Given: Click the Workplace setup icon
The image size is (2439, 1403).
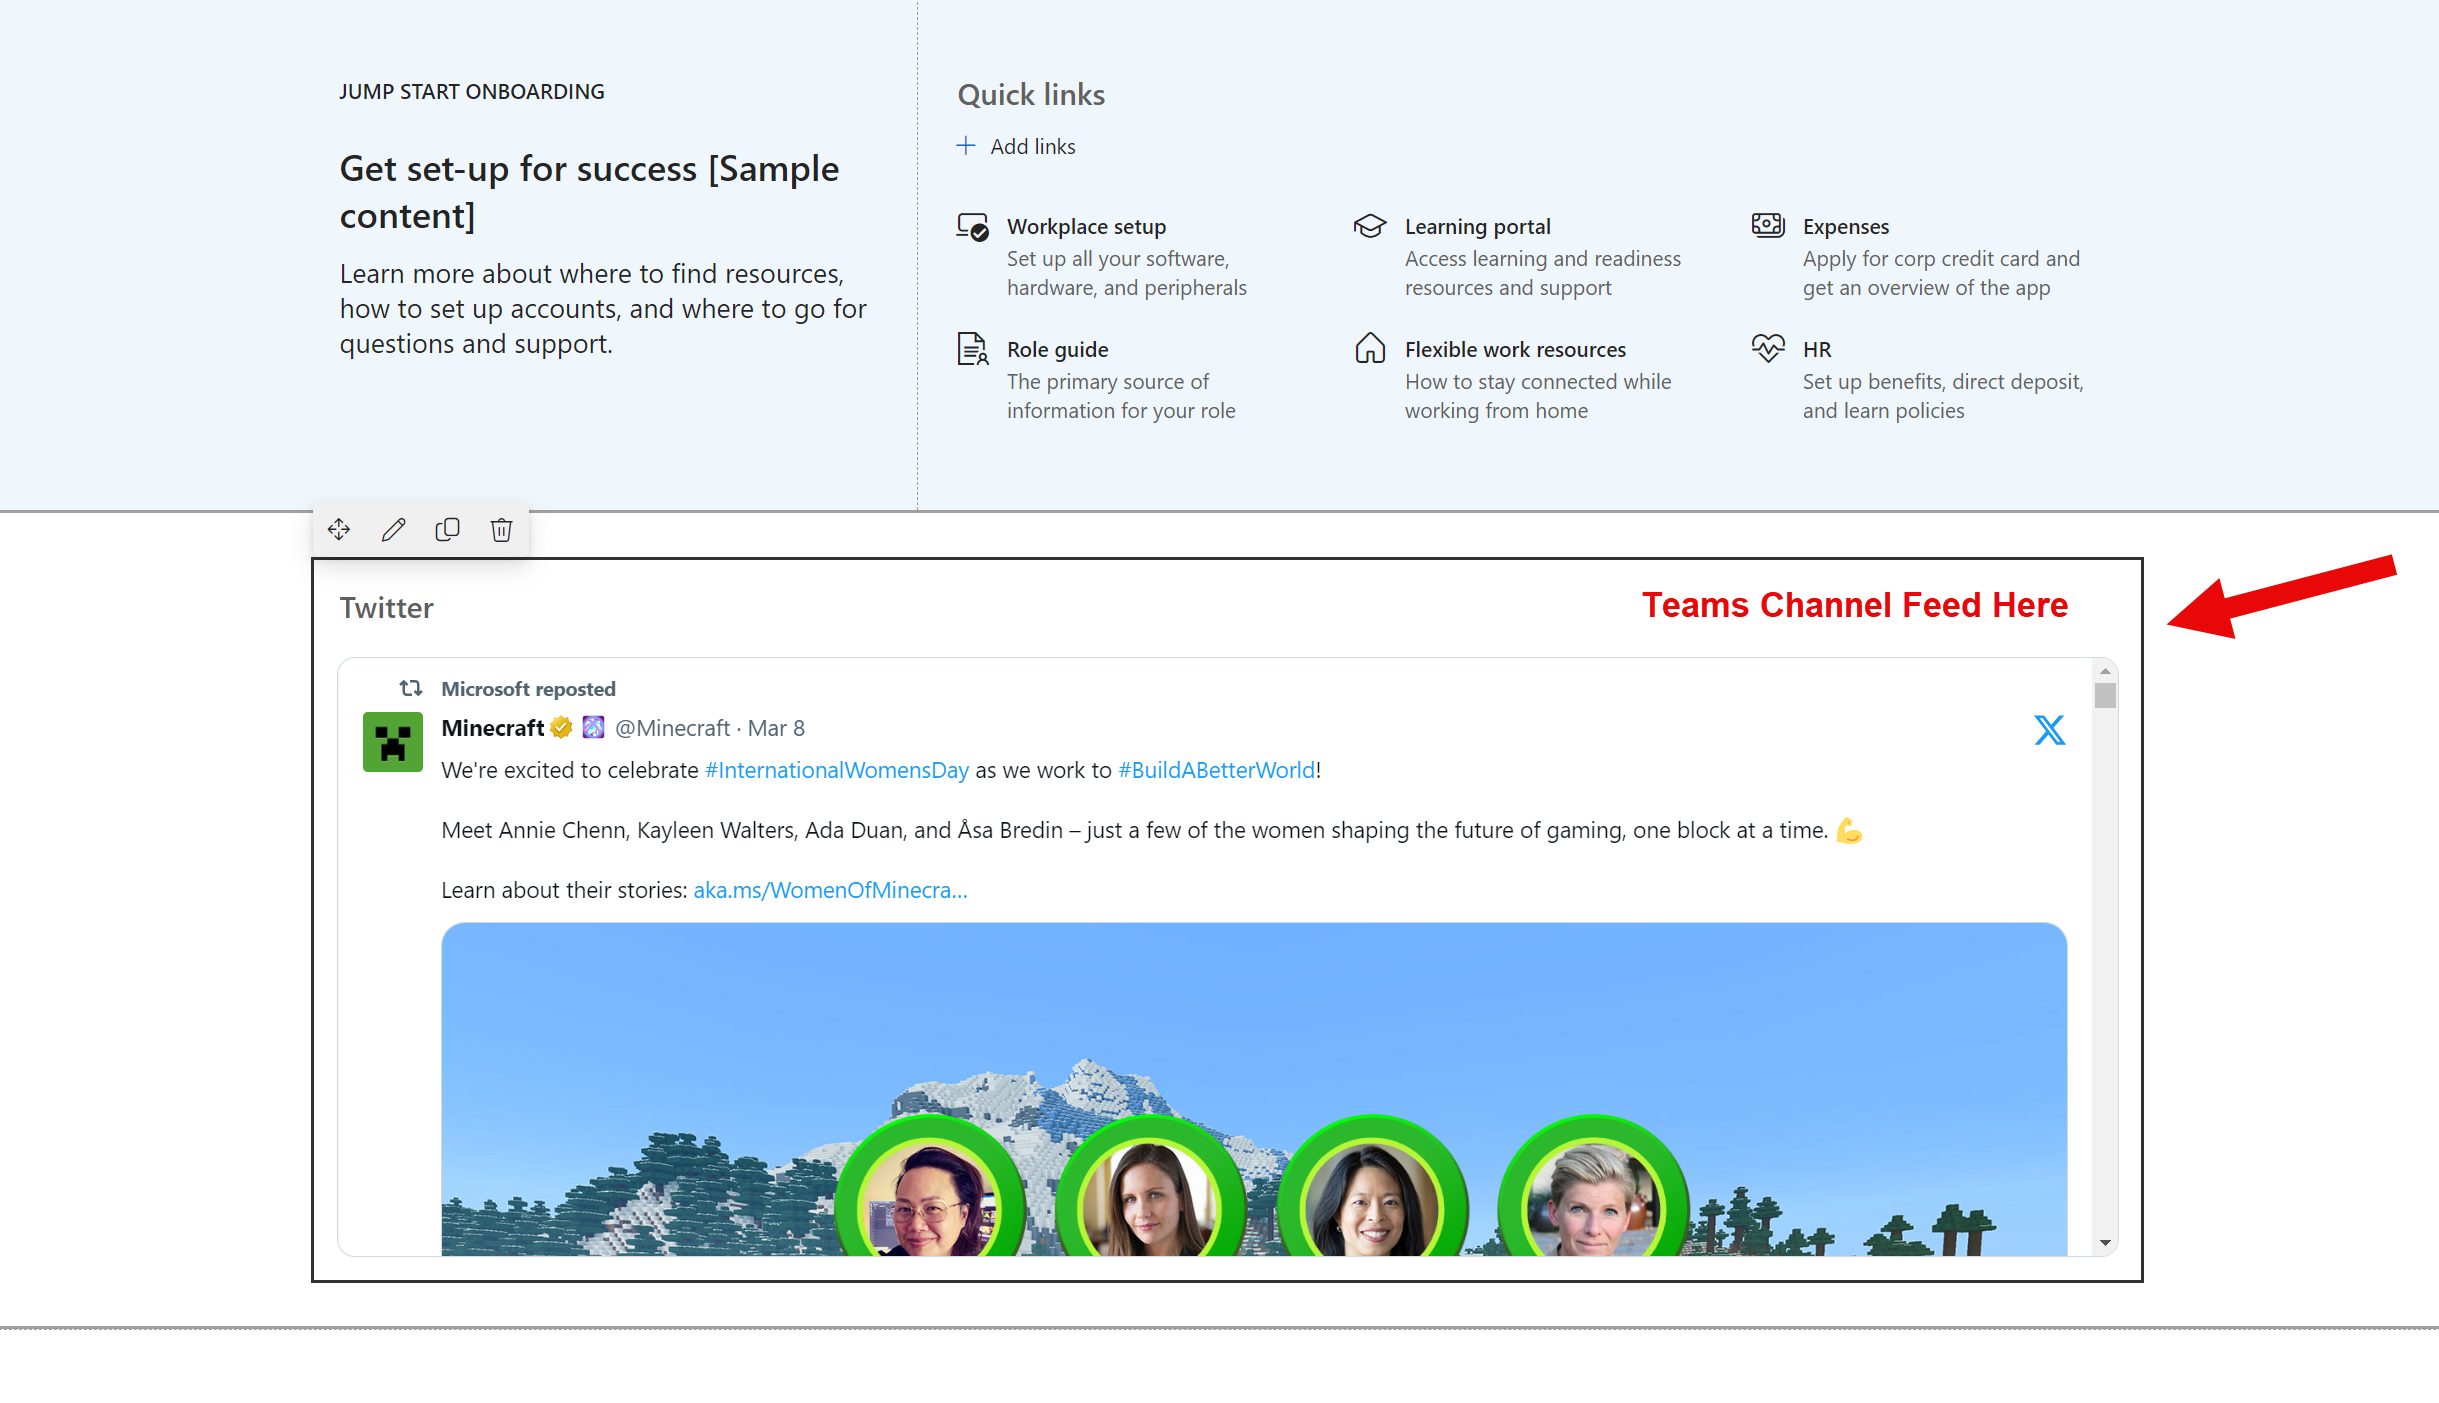Looking at the screenshot, I should point(972,227).
